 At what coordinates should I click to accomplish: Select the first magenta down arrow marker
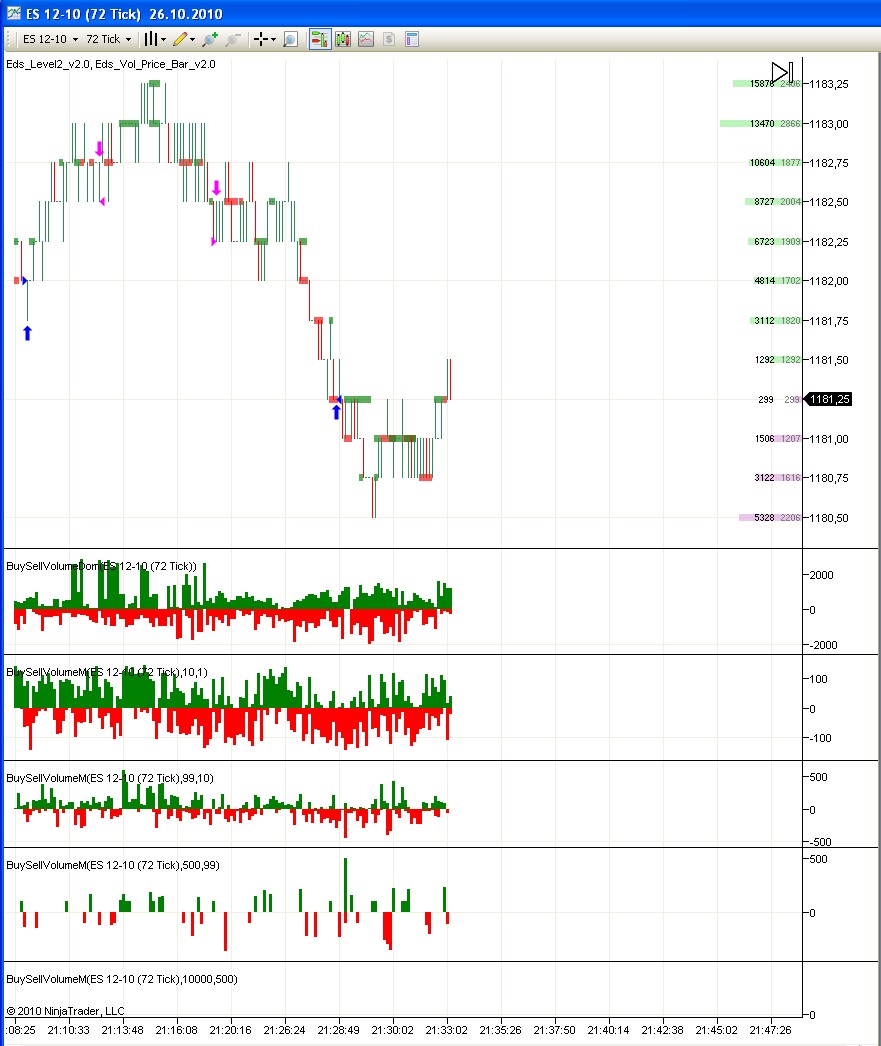pyautogui.click(x=99, y=149)
